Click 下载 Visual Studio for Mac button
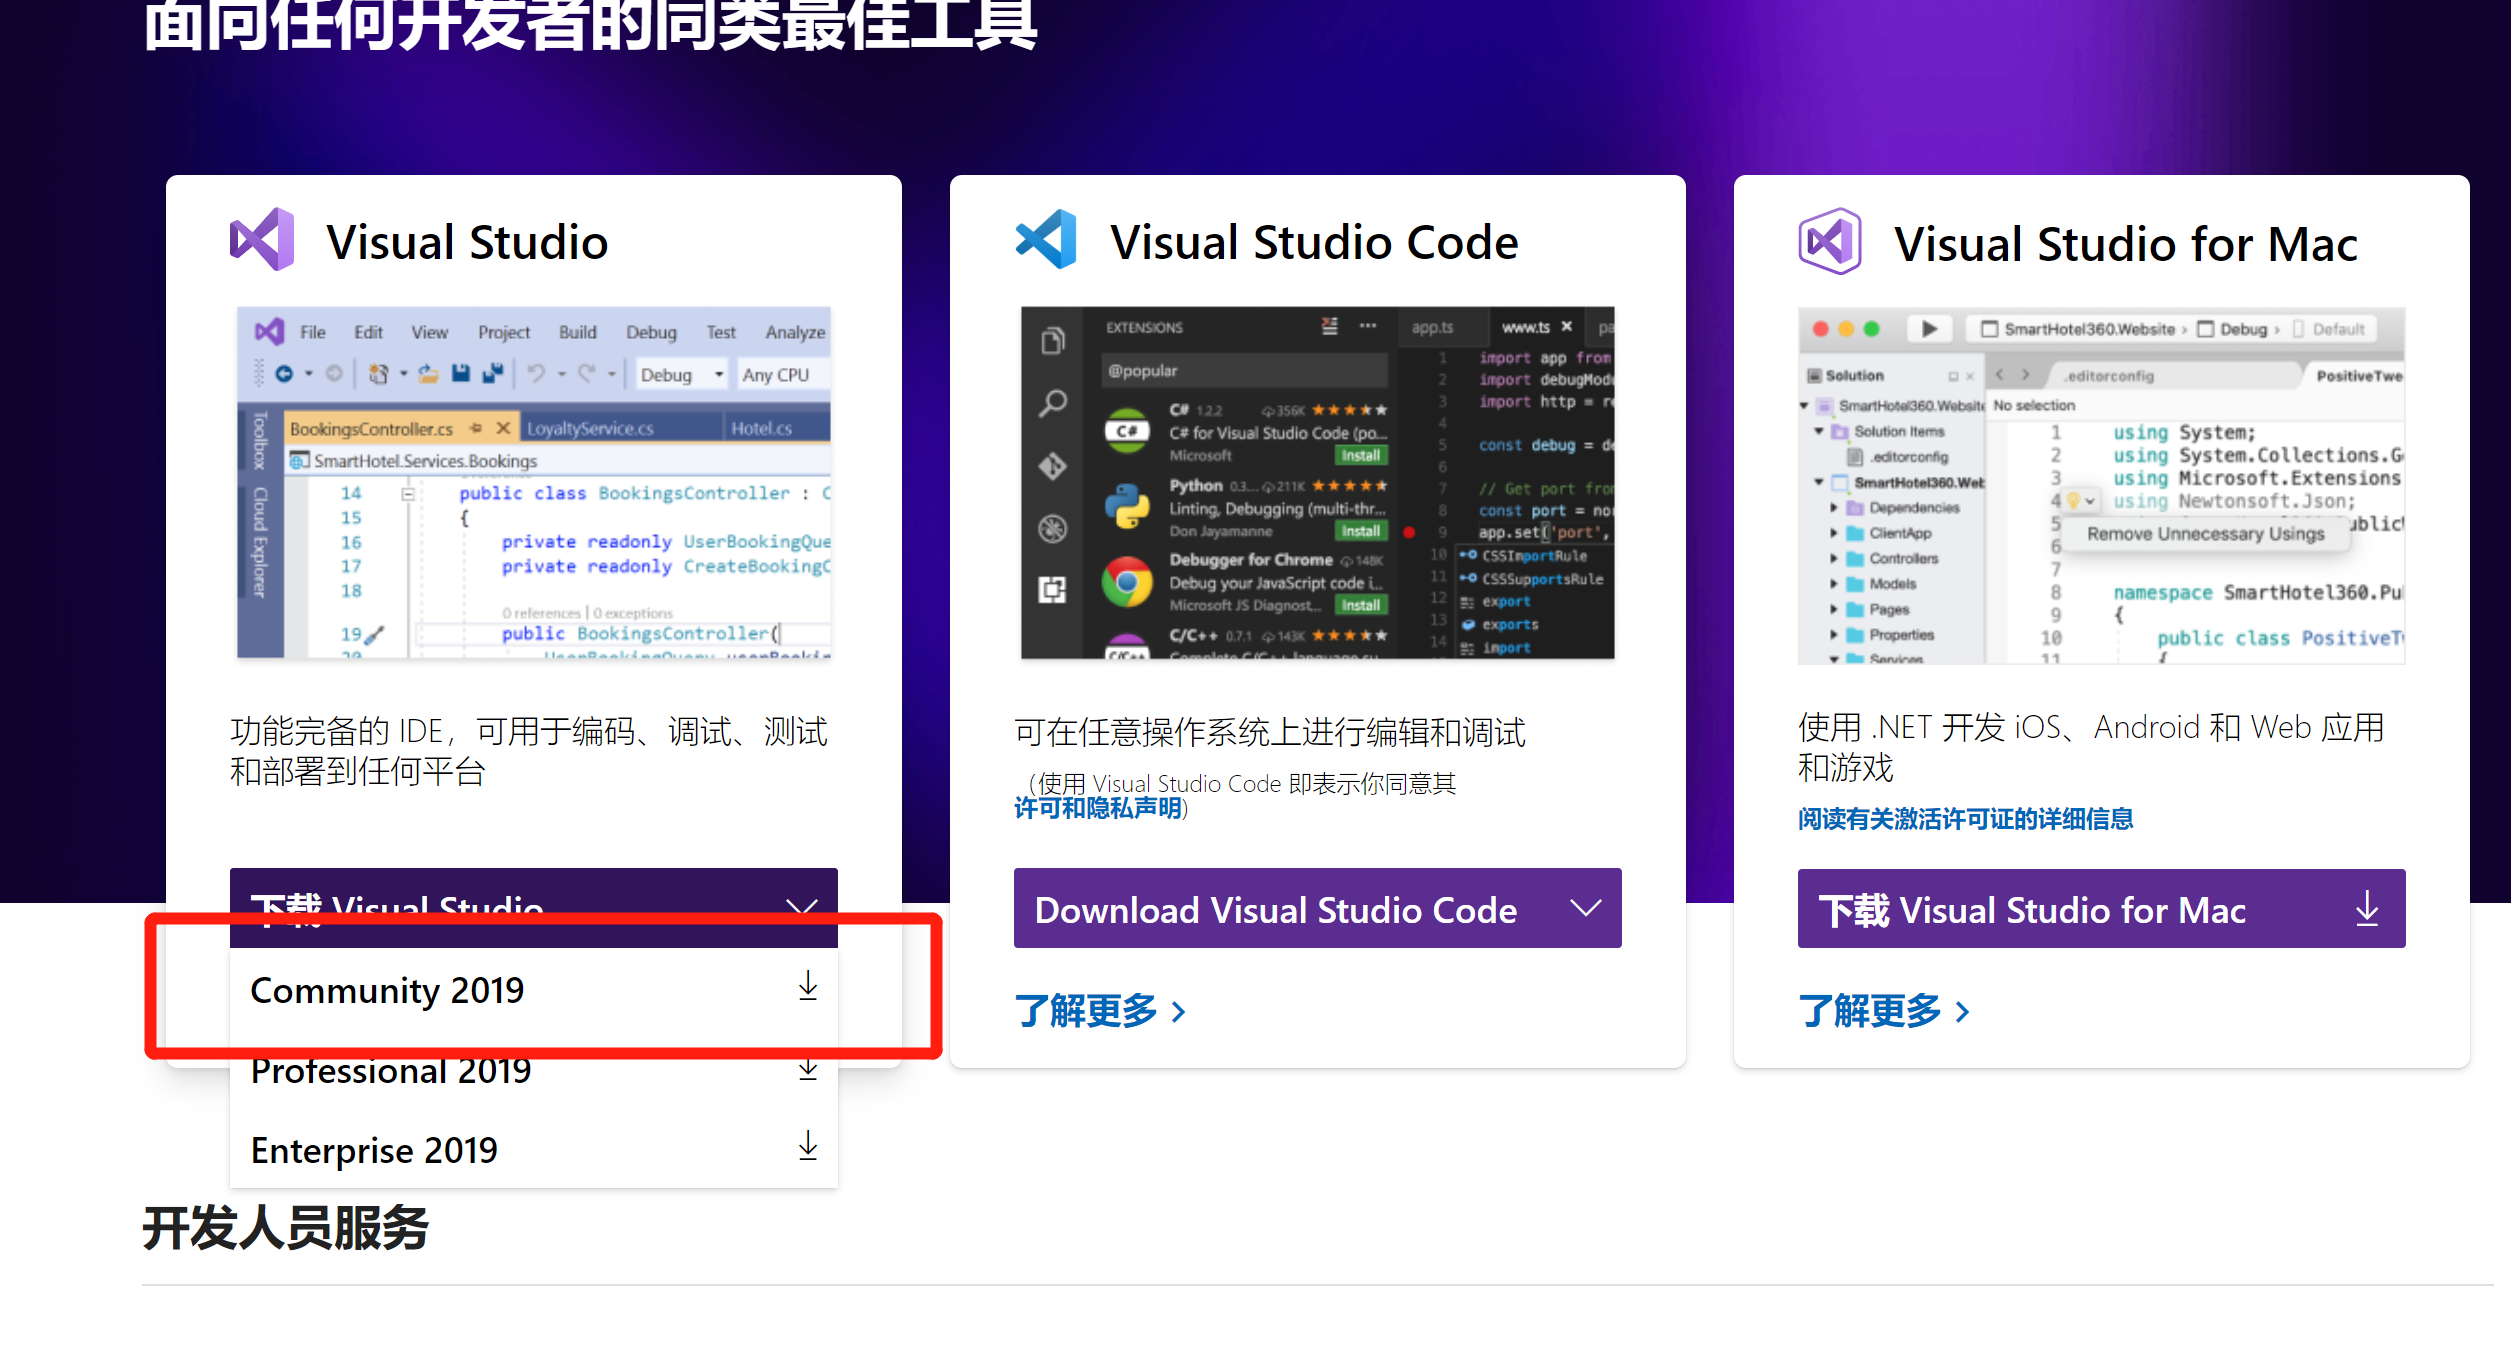Screen dimensions: 2511x1348 2032,910
